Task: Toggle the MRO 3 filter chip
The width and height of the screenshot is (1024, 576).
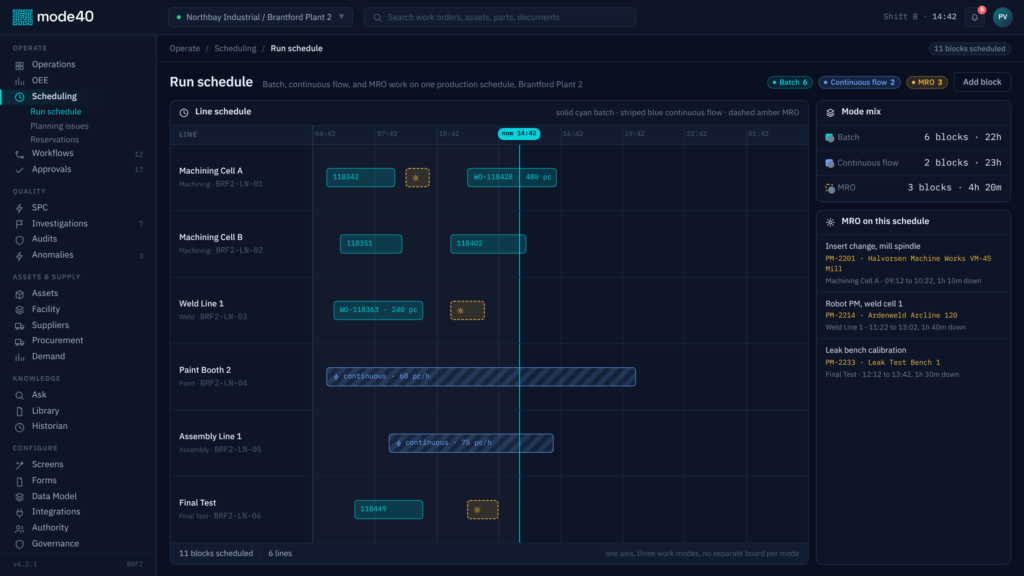Action: click(x=927, y=82)
